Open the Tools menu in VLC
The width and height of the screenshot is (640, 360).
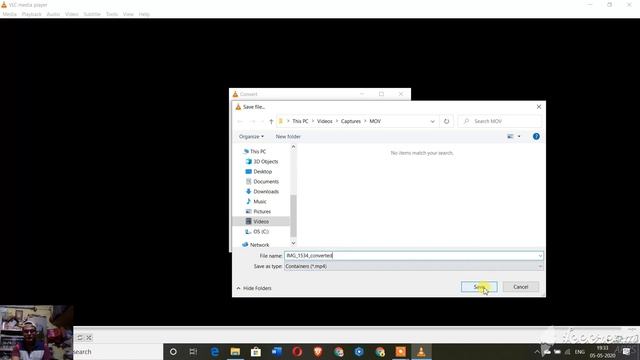[111, 14]
